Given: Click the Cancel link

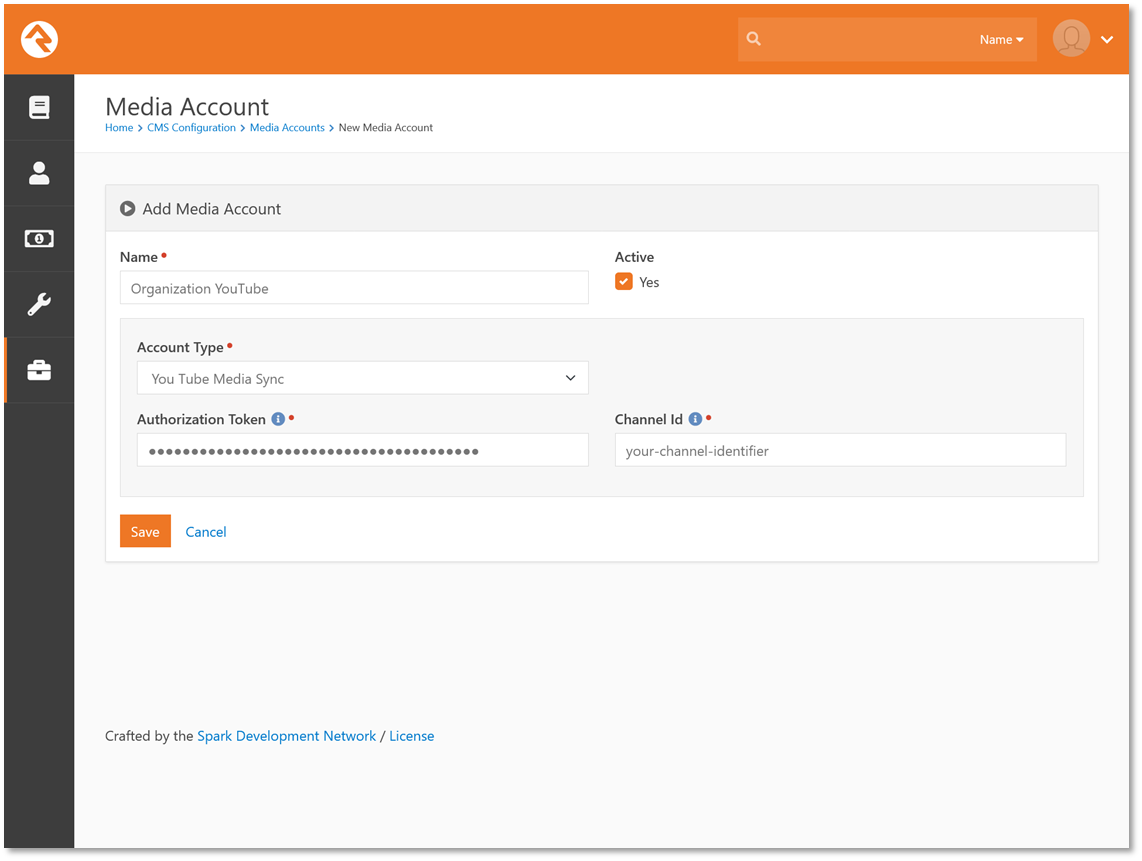Looking at the screenshot, I should coord(206,532).
